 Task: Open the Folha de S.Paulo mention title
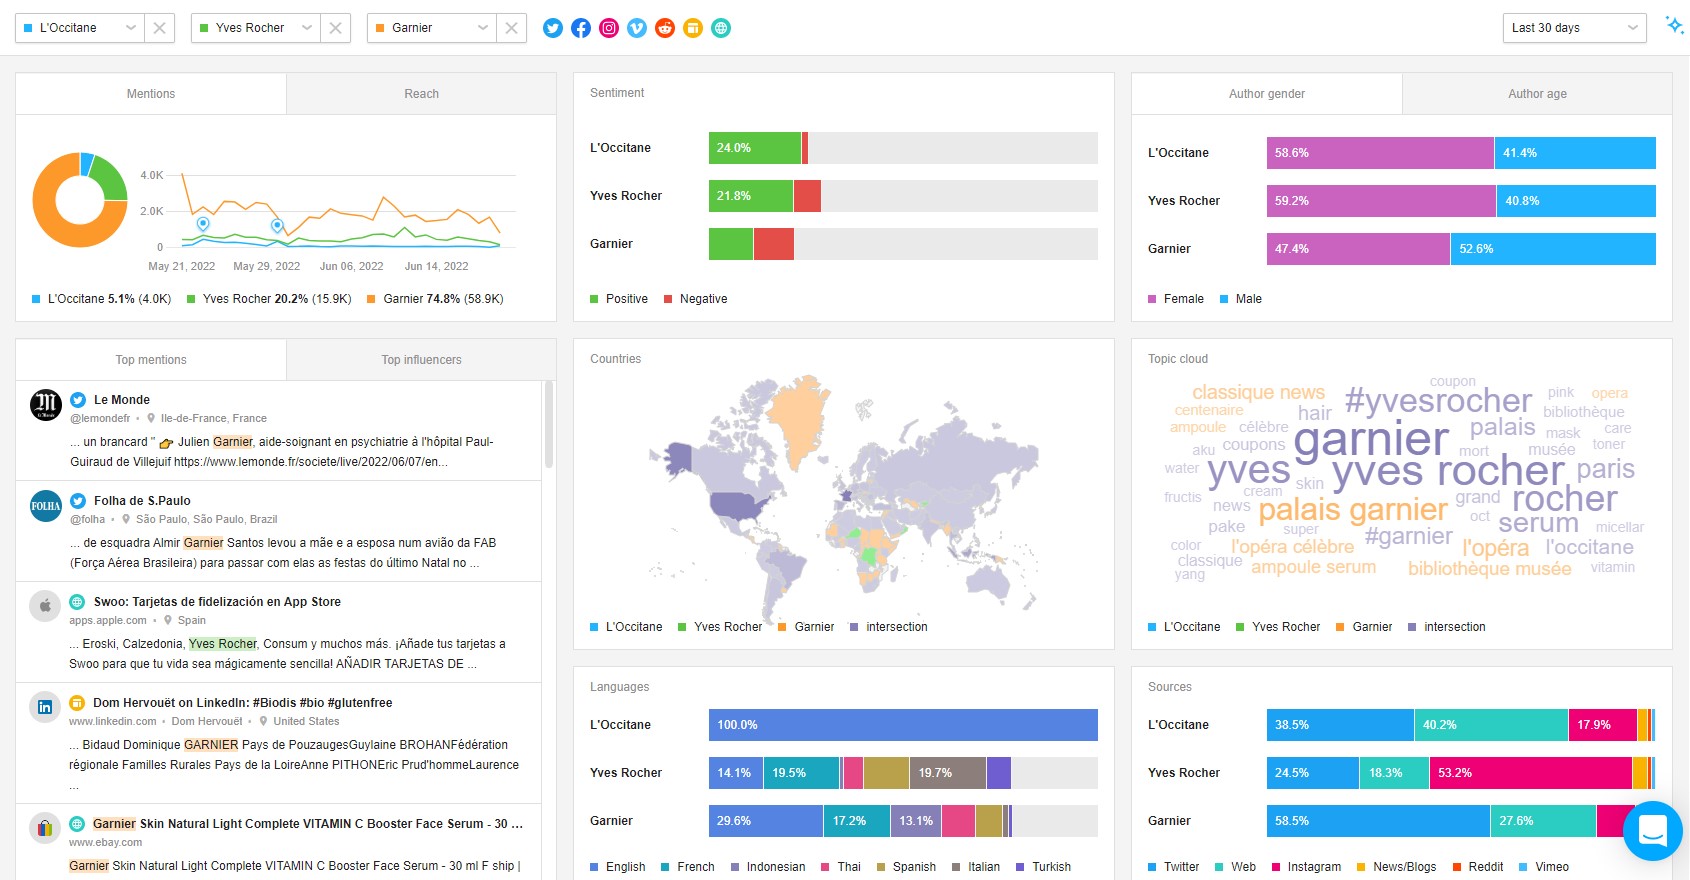click(x=142, y=501)
